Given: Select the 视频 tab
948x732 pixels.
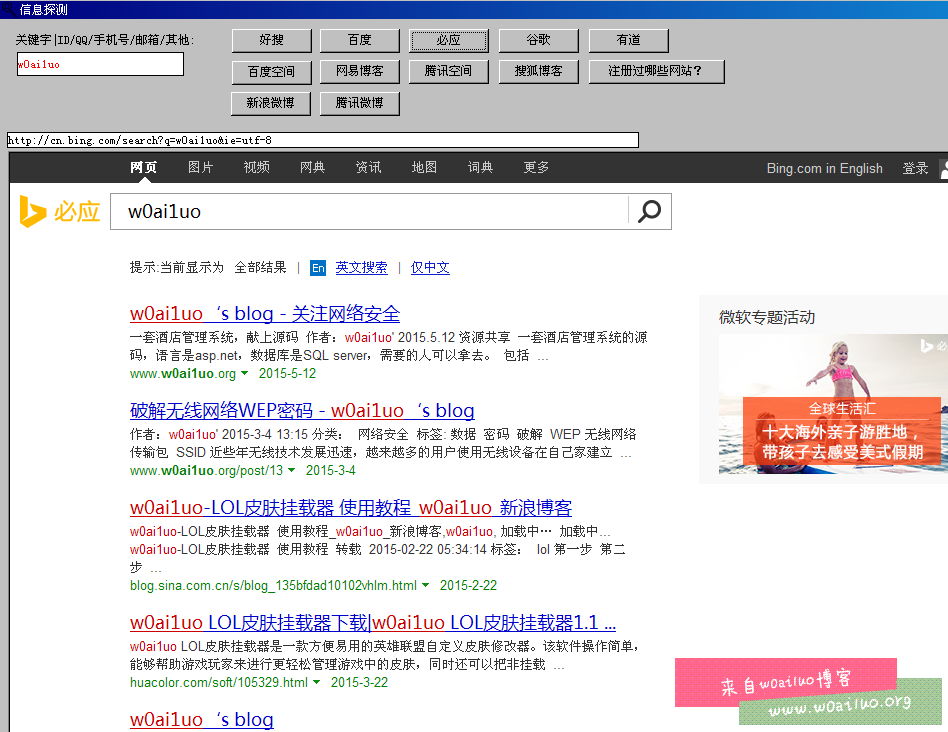Looking at the screenshot, I should click(x=256, y=167).
